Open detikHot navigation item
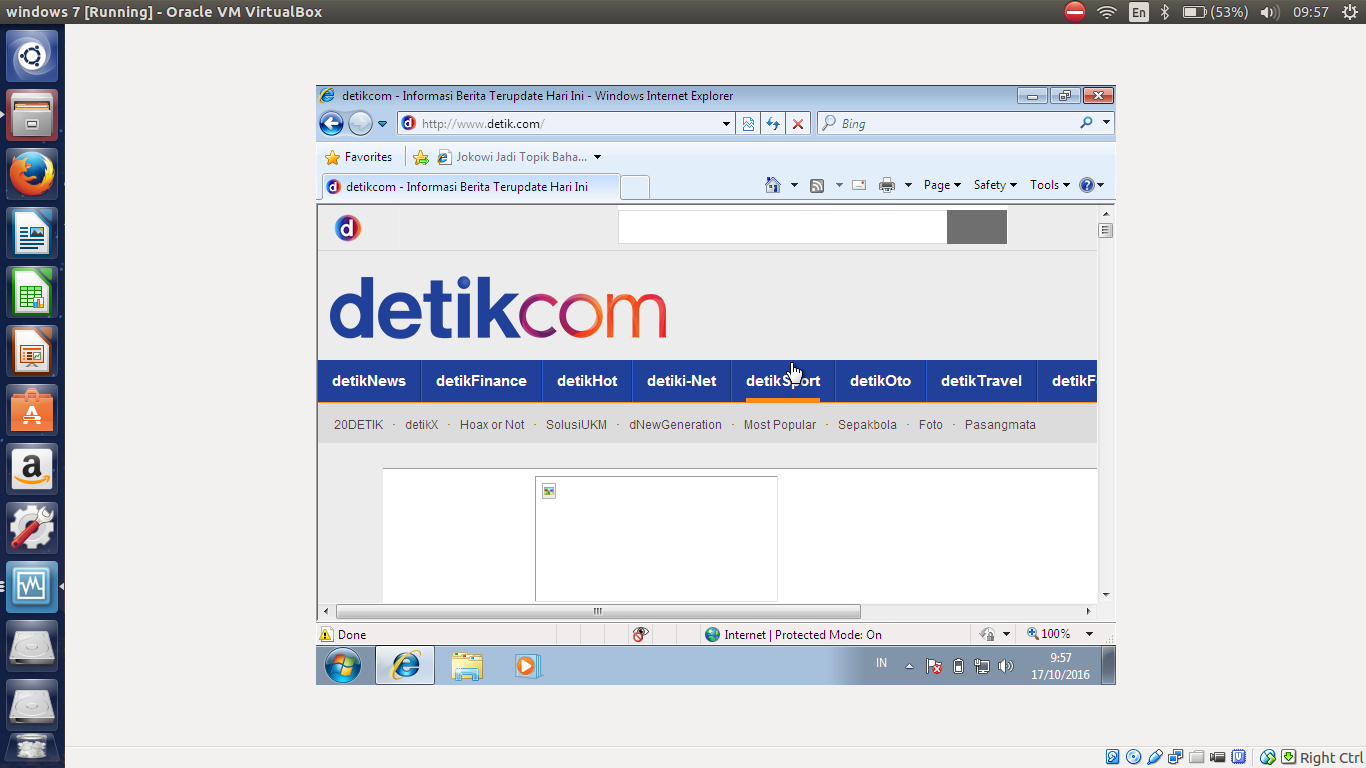The height and width of the screenshot is (768, 1366). coord(587,381)
